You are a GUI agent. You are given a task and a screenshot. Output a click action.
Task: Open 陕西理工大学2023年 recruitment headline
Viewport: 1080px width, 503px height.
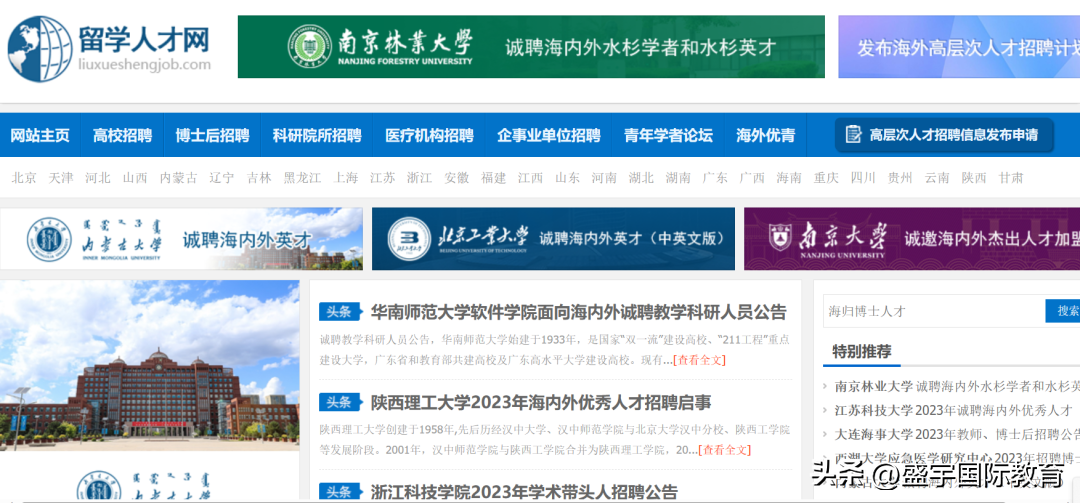541,402
